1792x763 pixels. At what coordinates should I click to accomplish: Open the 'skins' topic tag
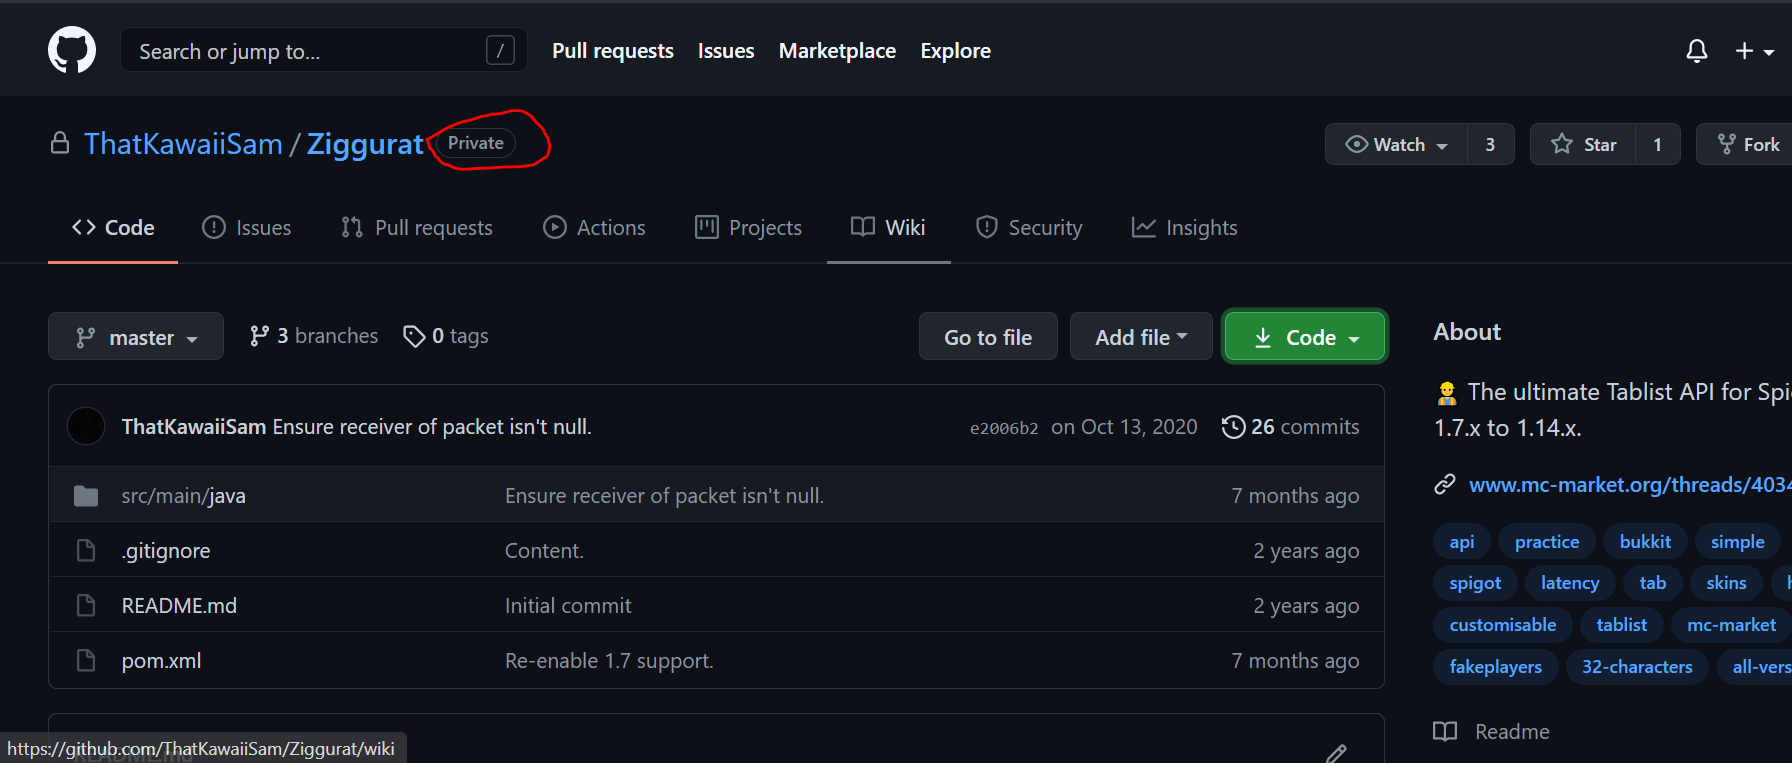coord(1726,583)
